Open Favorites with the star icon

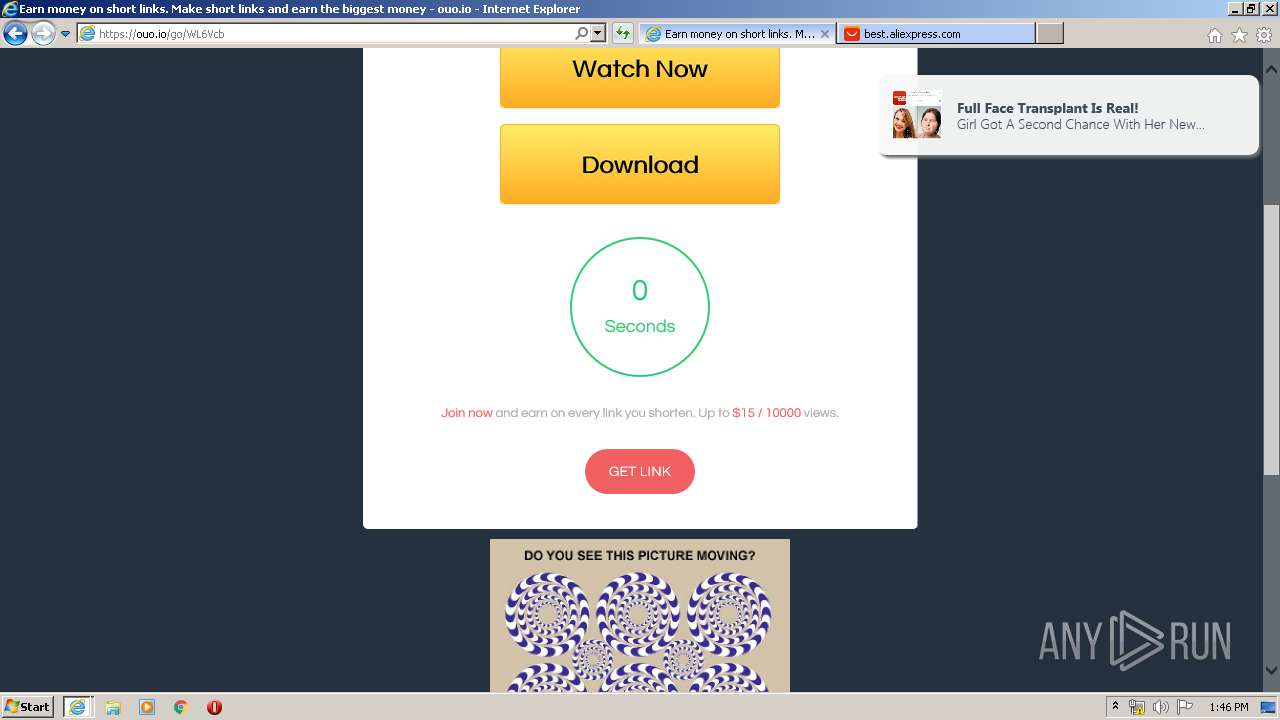click(x=1239, y=35)
